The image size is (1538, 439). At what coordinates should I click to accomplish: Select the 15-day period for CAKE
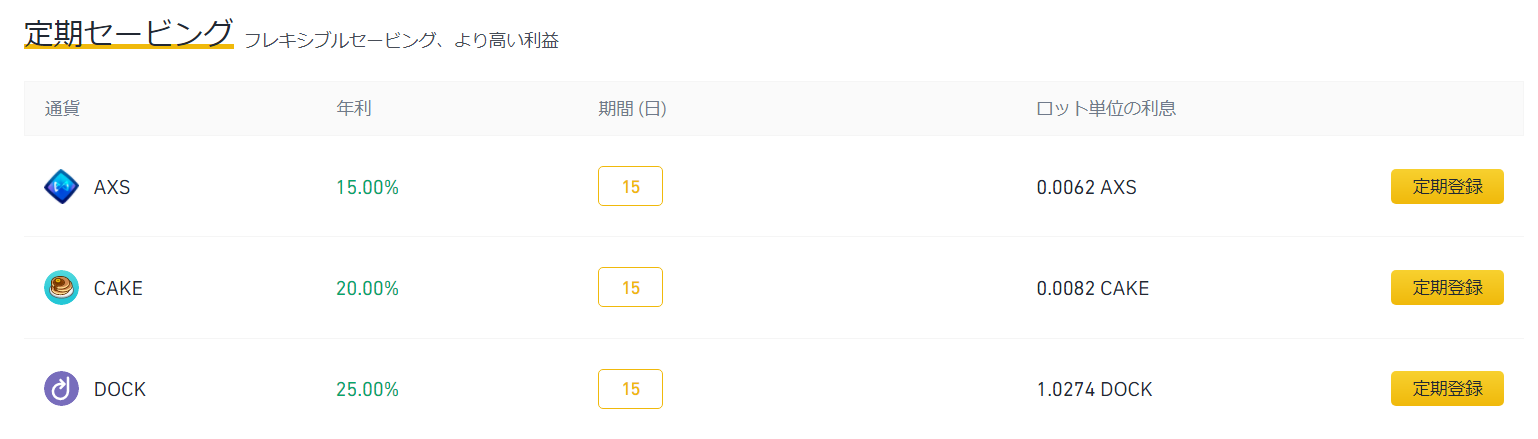pos(630,287)
